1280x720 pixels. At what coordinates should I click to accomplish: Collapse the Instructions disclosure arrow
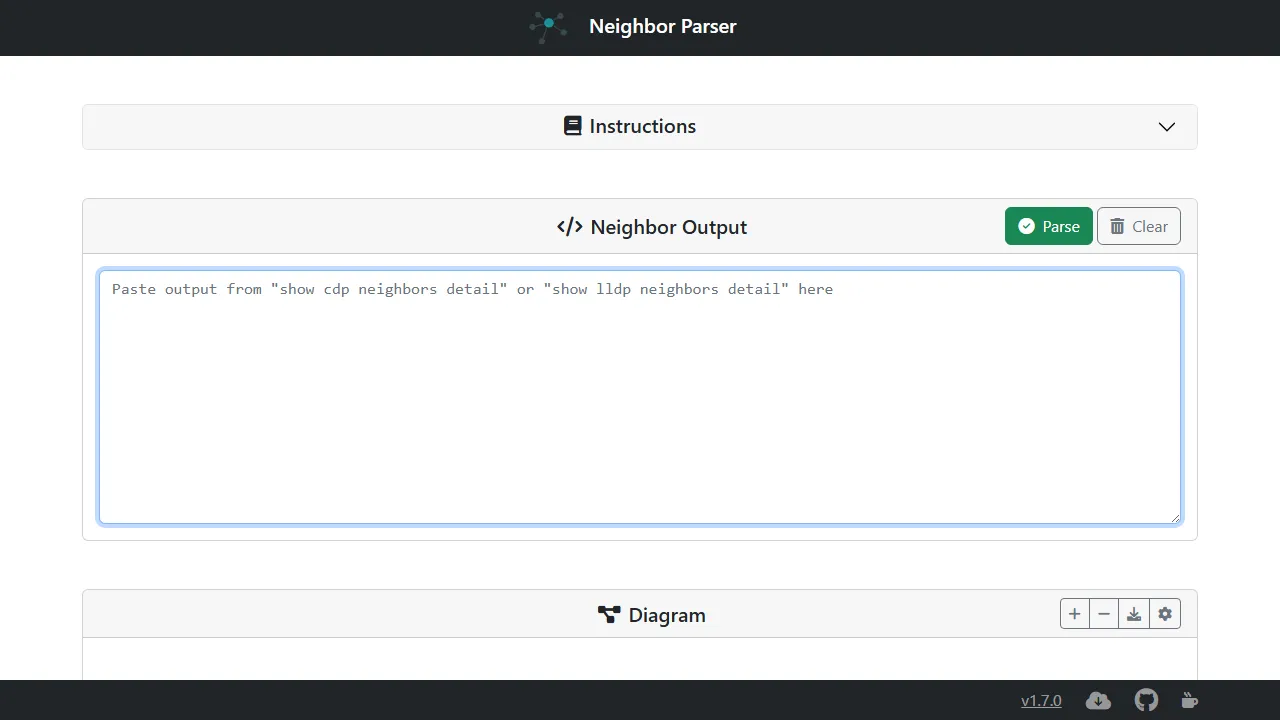[1166, 127]
